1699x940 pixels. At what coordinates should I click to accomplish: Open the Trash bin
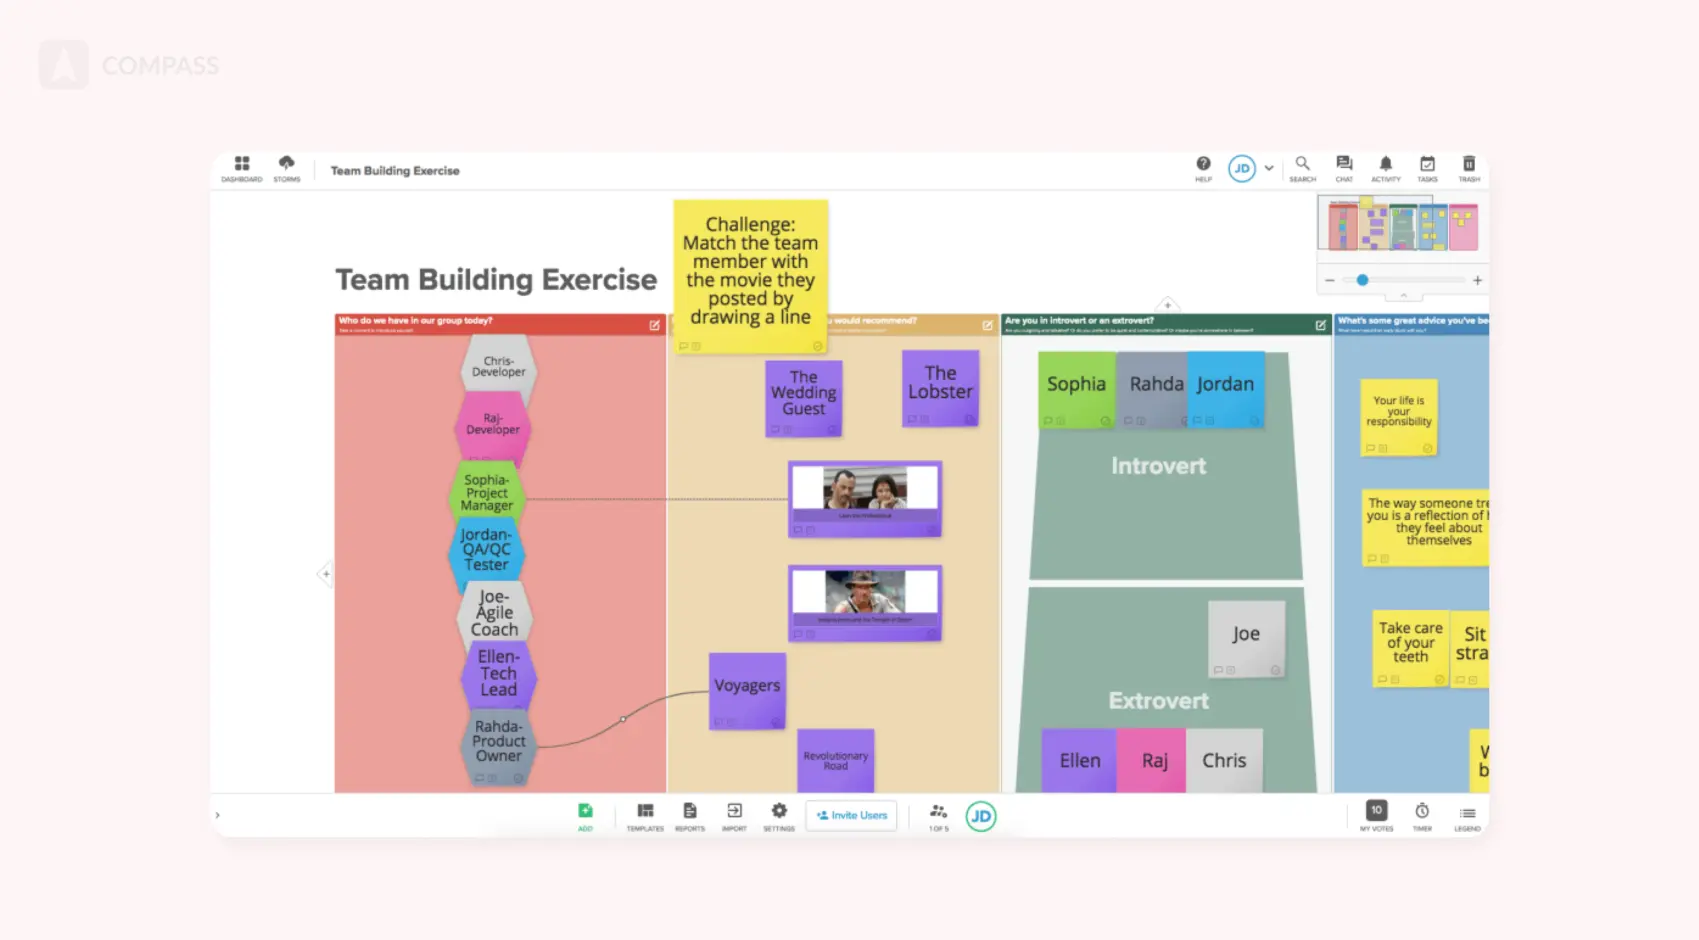1469,168
